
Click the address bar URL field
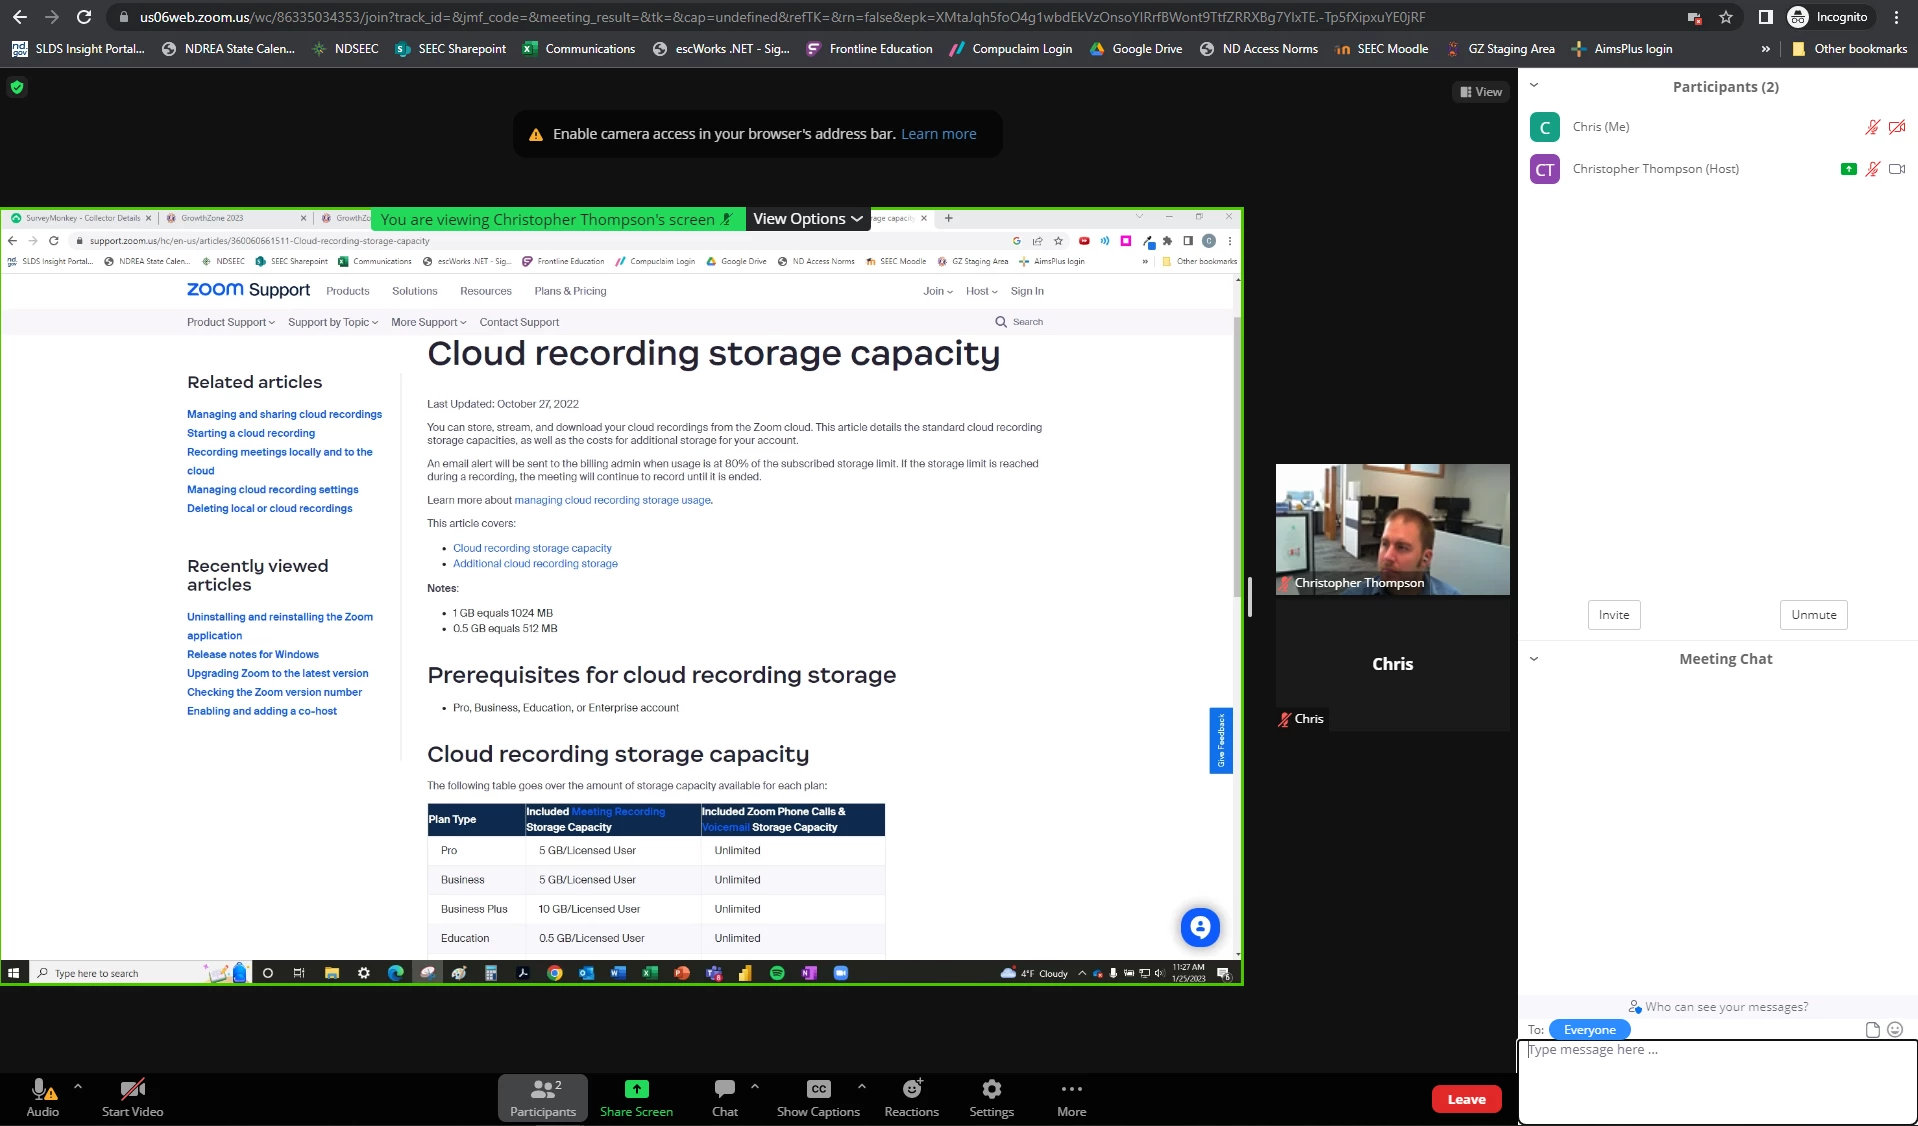tap(782, 17)
